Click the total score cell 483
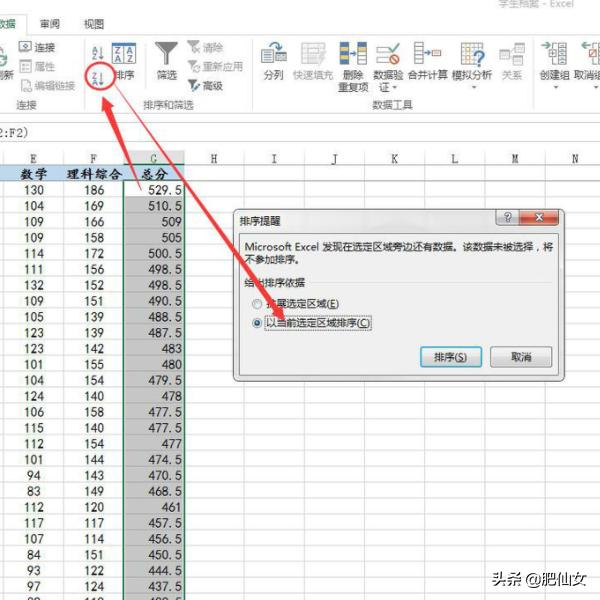600x600 pixels. tap(154, 349)
